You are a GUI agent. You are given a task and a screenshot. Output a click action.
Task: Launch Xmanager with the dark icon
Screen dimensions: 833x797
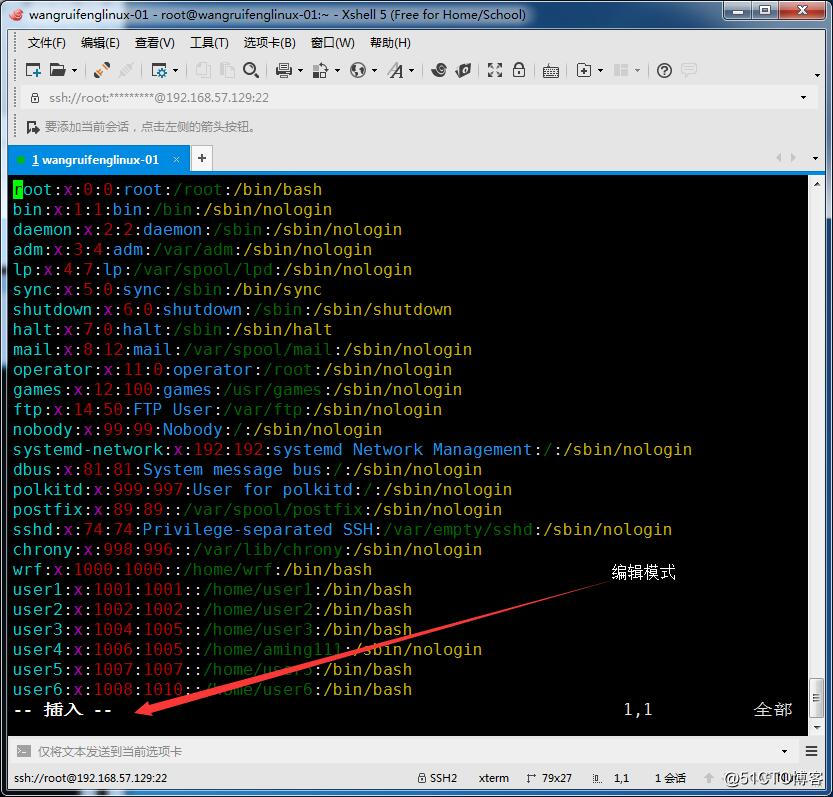(x=463, y=70)
